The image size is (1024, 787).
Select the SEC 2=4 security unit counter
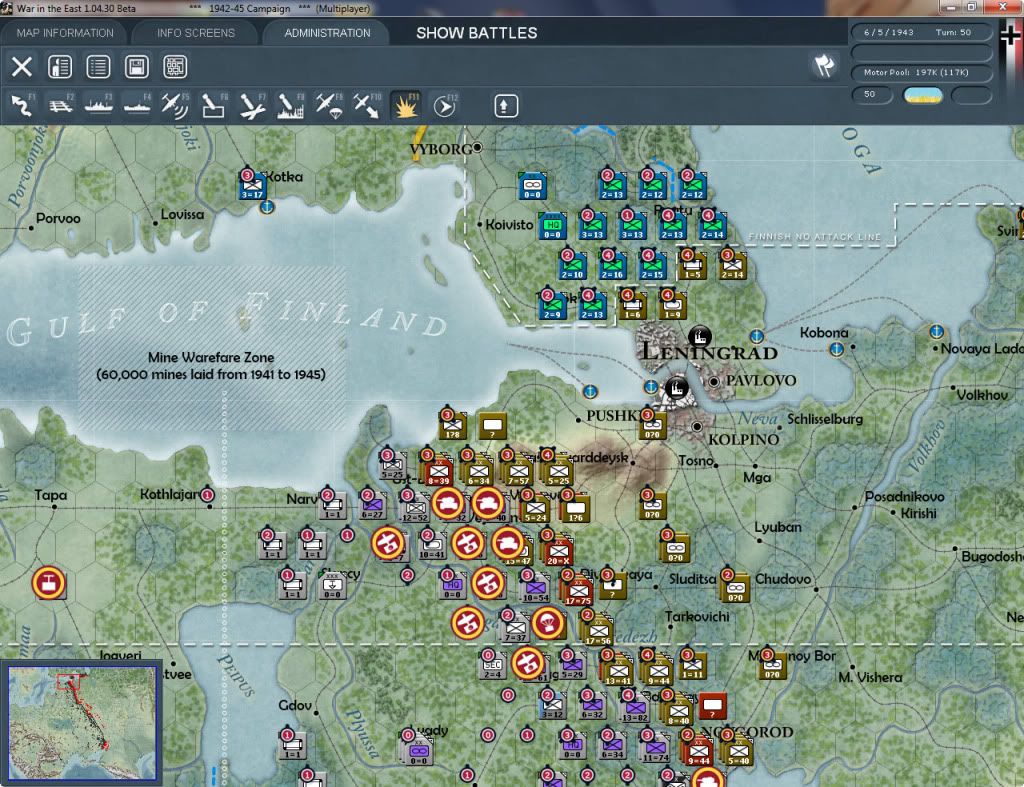pyautogui.click(x=492, y=666)
